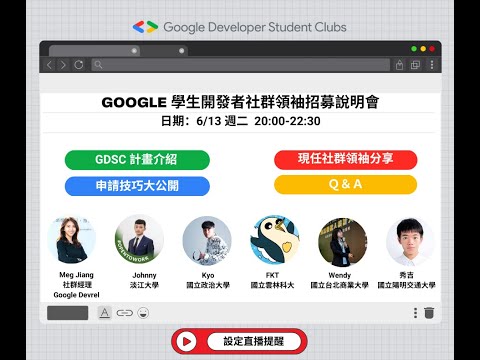Click the trash delete icon
Viewport: 480px width, 360px height.
pos(429,313)
